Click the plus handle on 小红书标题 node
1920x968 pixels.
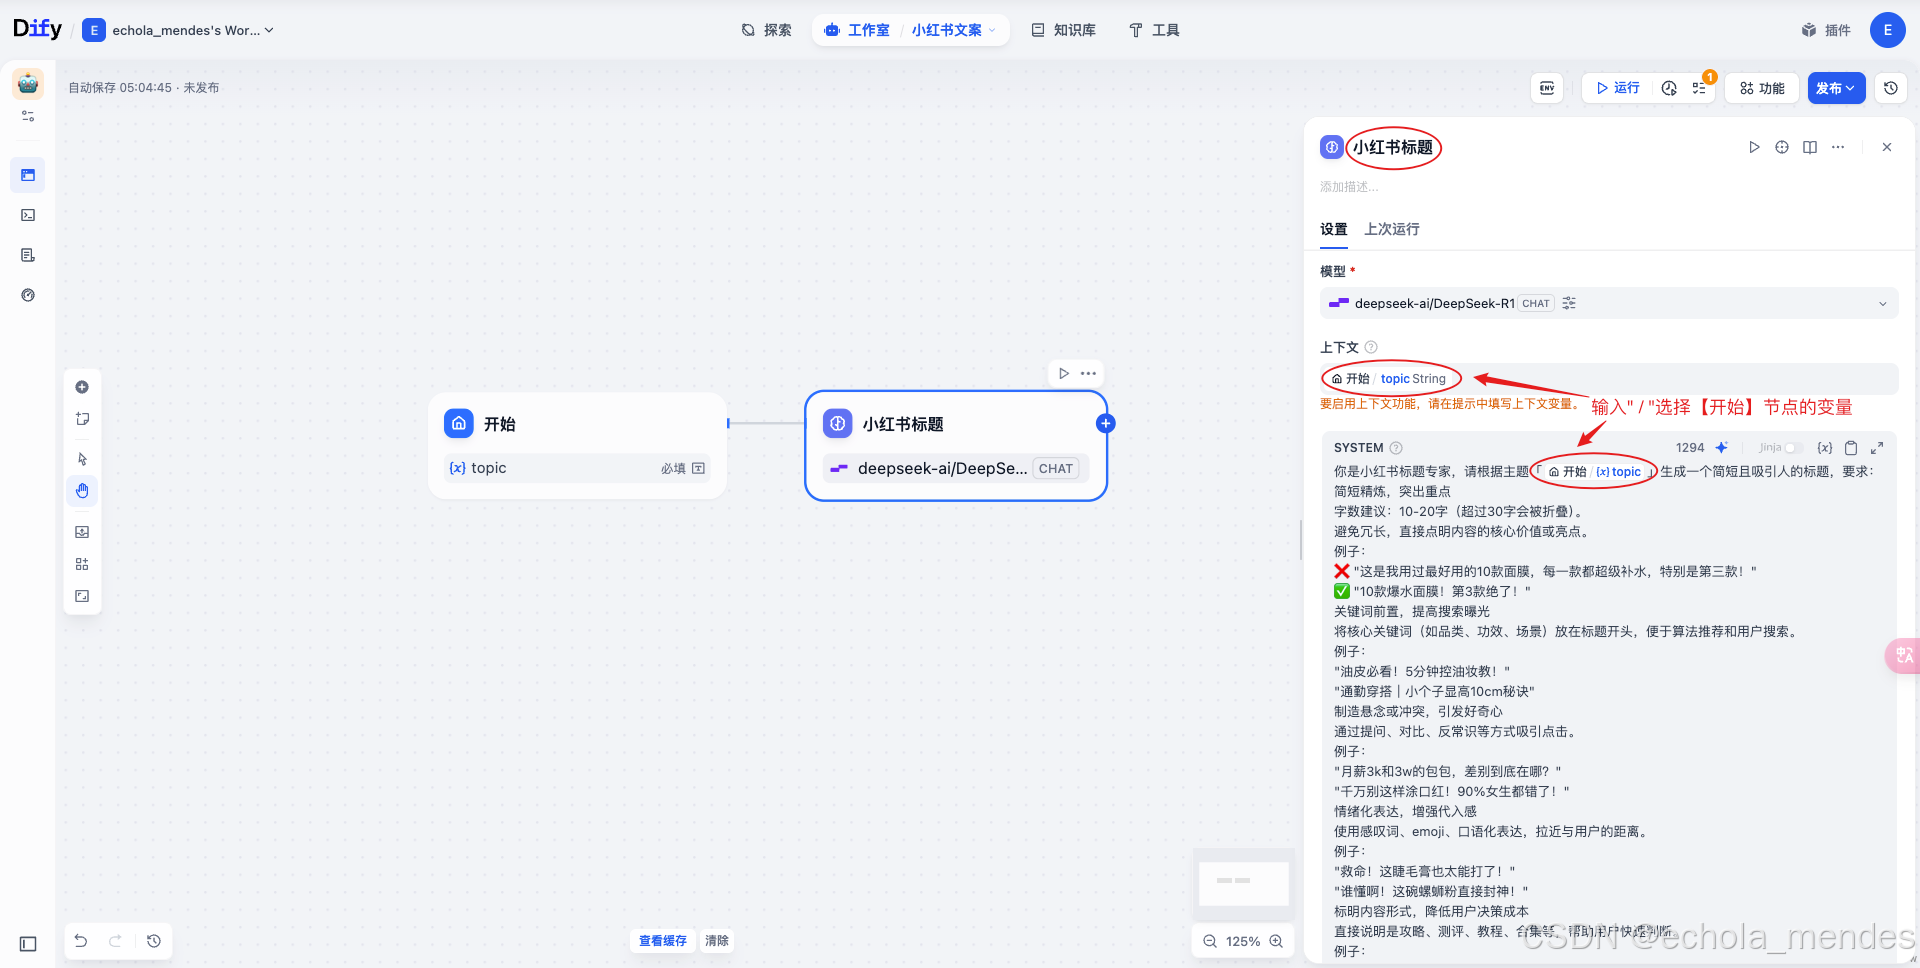pyautogui.click(x=1105, y=423)
